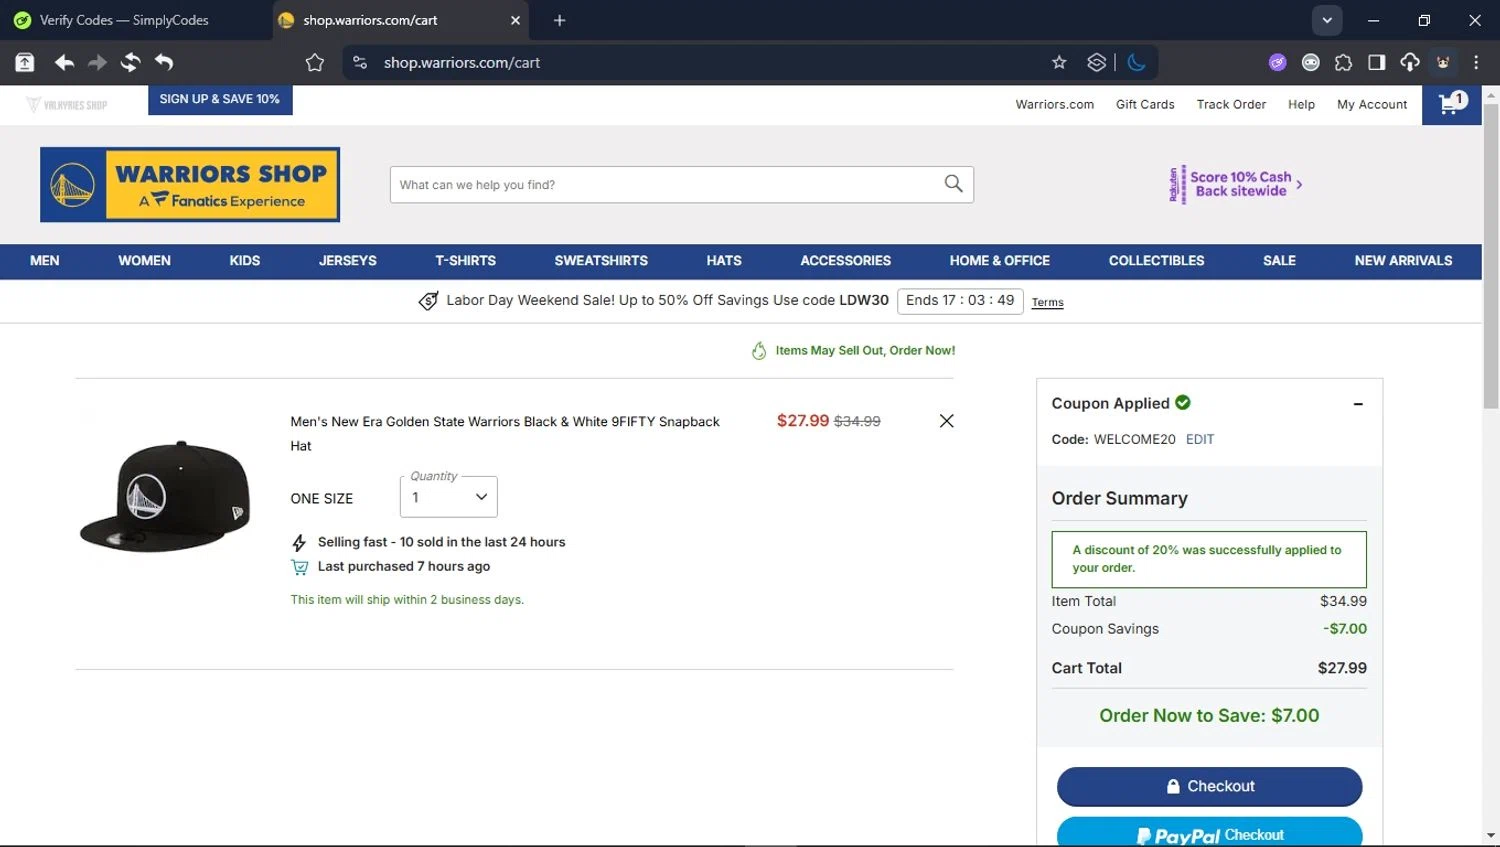Open the KIDS menu
The width and height of the screenshot is (1500, 847).
click(x=245, y=261)
